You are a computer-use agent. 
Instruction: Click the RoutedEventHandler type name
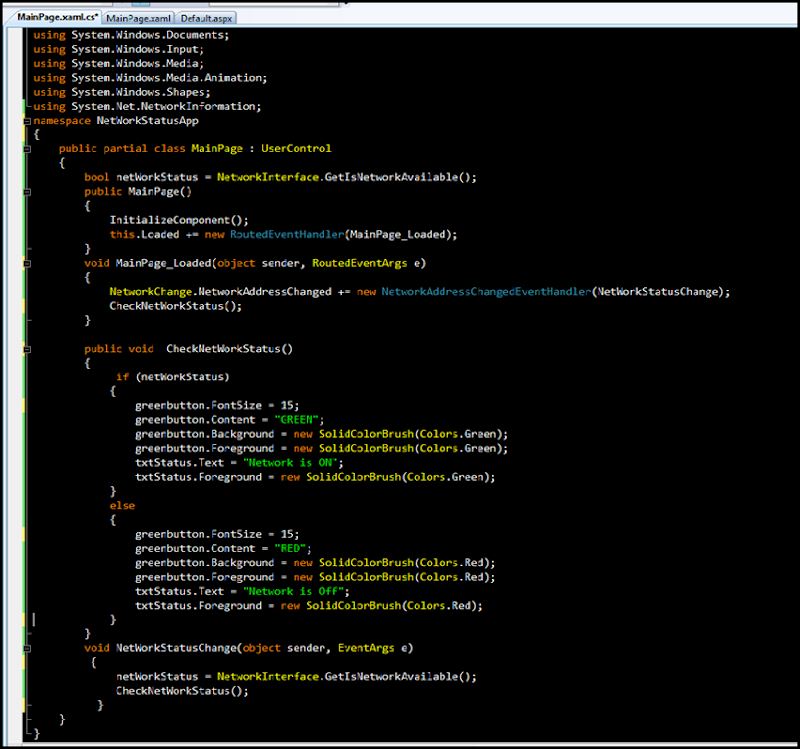[x=287, y=234]
